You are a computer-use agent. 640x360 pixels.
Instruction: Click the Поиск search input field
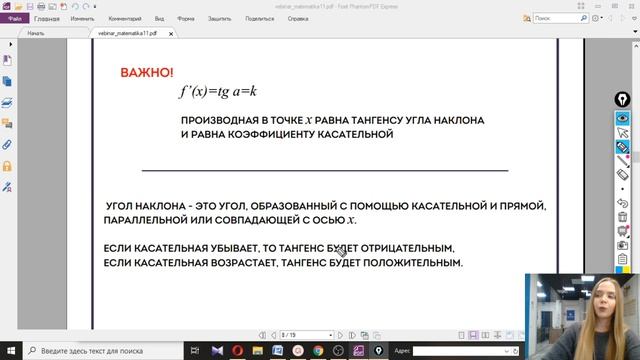(556, 18)
